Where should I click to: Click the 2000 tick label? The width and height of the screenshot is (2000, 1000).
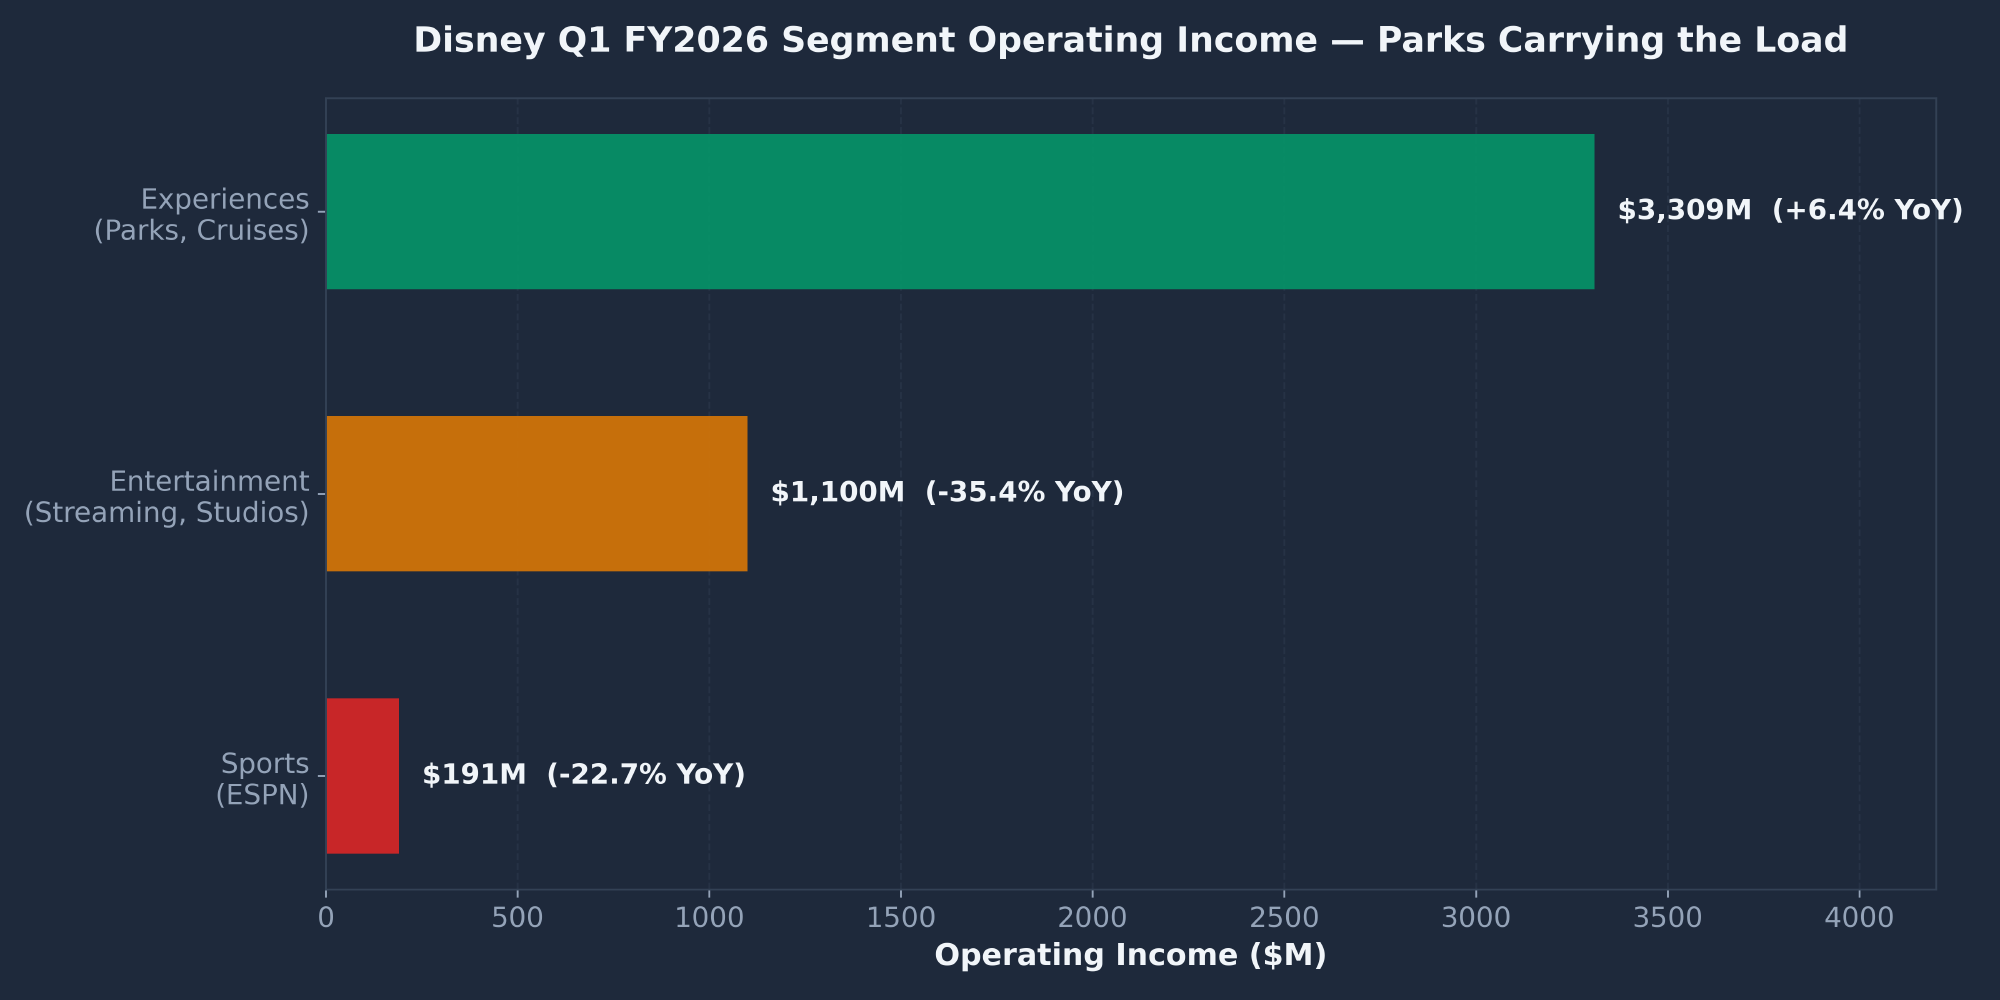point(1093,913)
